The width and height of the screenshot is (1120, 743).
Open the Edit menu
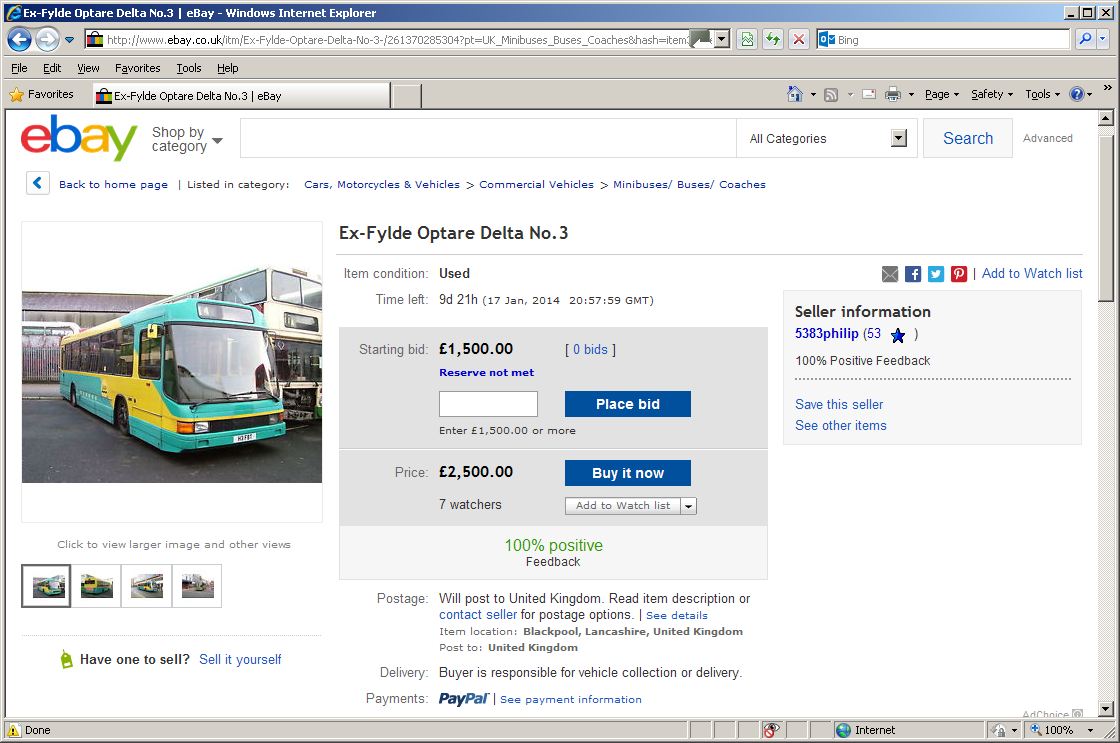(51, 68)
